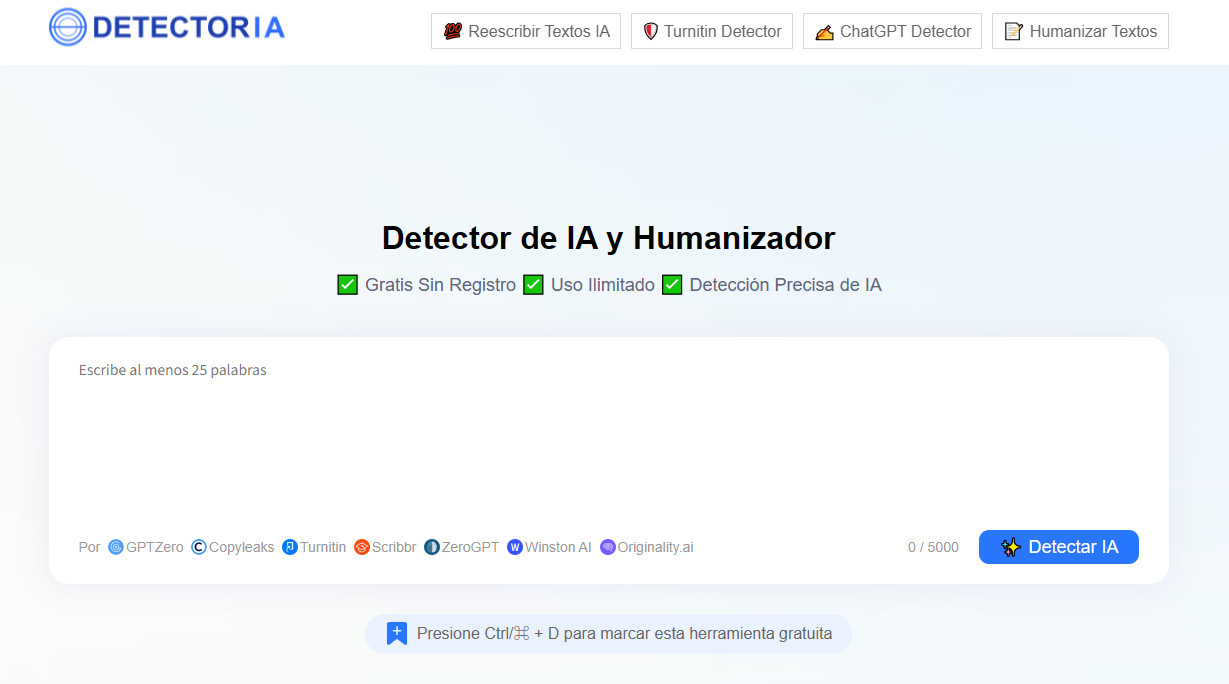Click the 0 / 5000 character counter

(x=933, y=547)
